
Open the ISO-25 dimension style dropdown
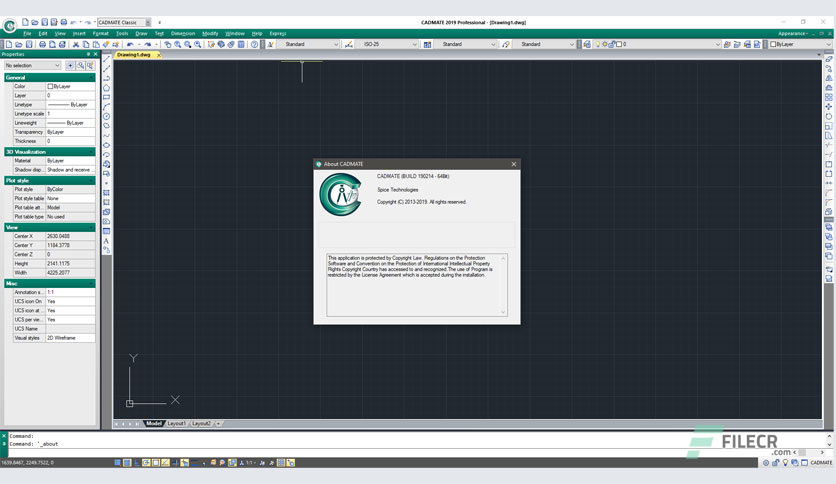pyautogui.click(x=387, y=44)
